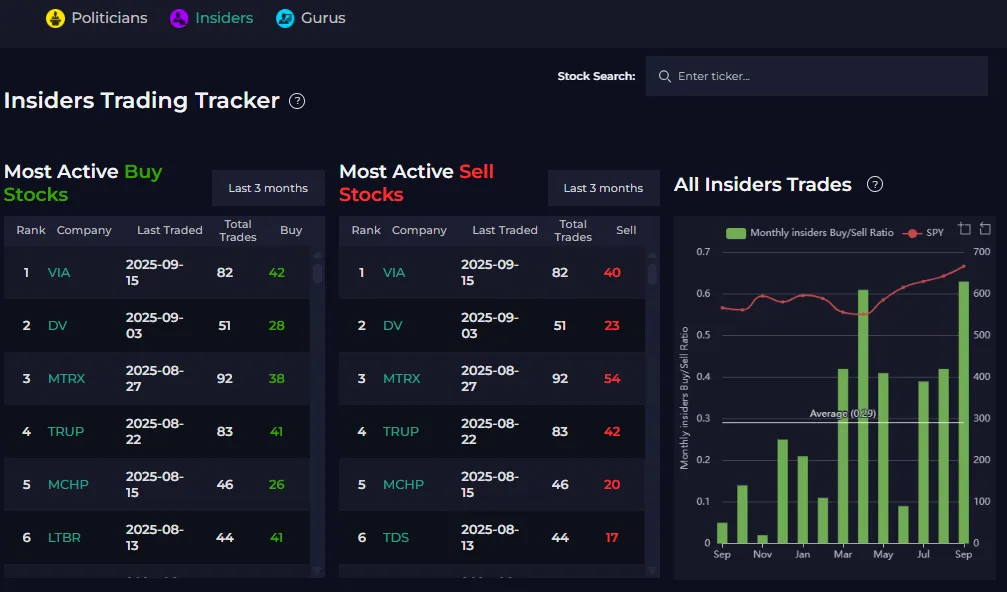Open MTRX in the Most Active Sell table
Image resolution: width=1007 pixels, height=592 pixels.
pyautogui.click(x=401, y=378)
